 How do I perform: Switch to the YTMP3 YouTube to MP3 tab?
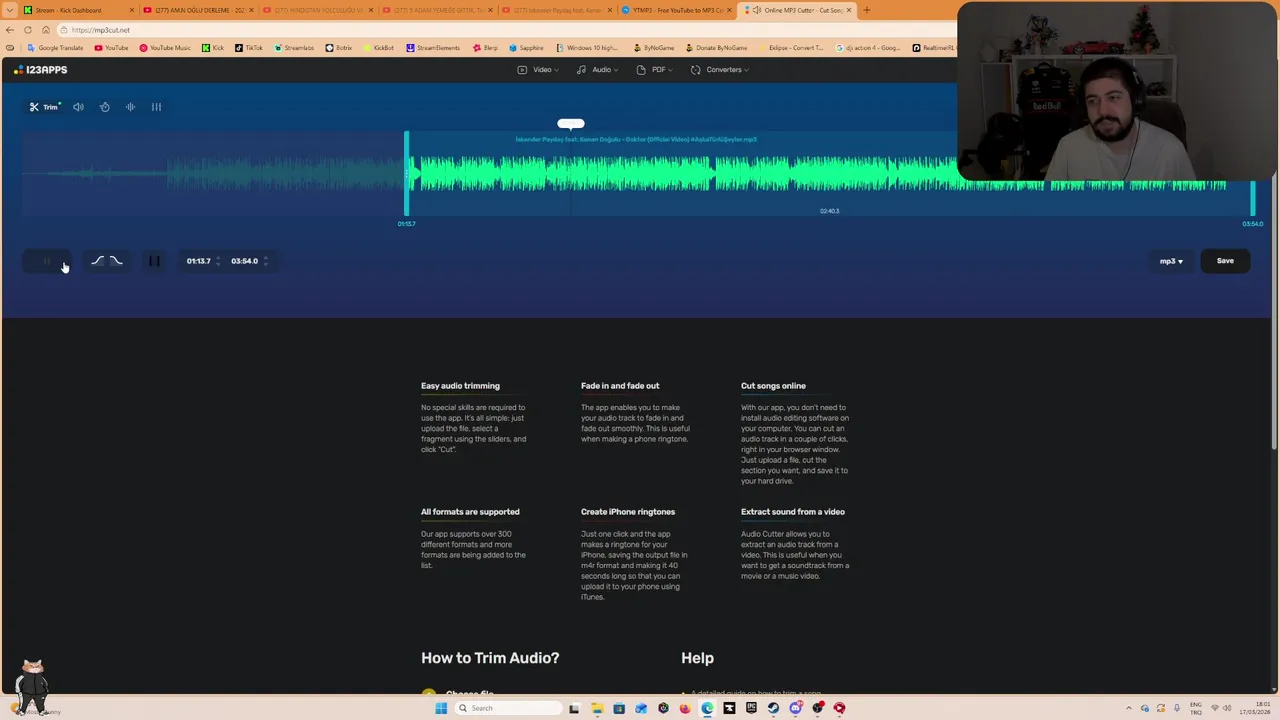[x=677, y=10]
